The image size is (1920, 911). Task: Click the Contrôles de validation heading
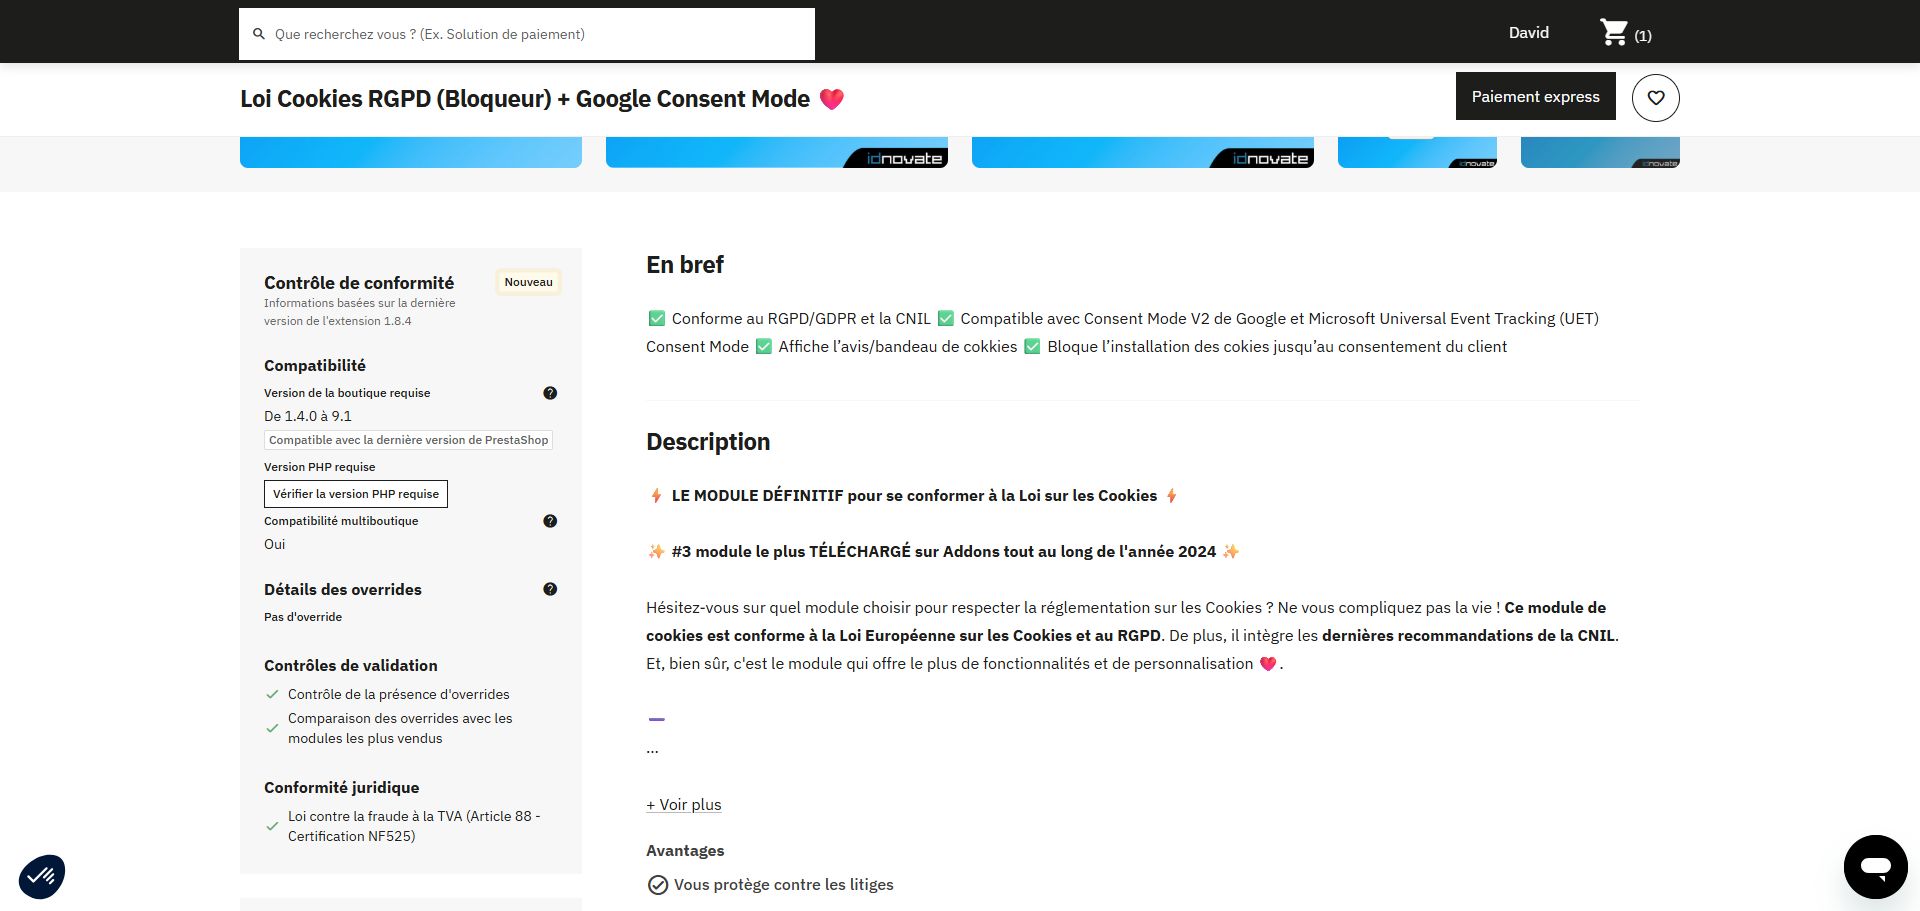pos(351,666)
